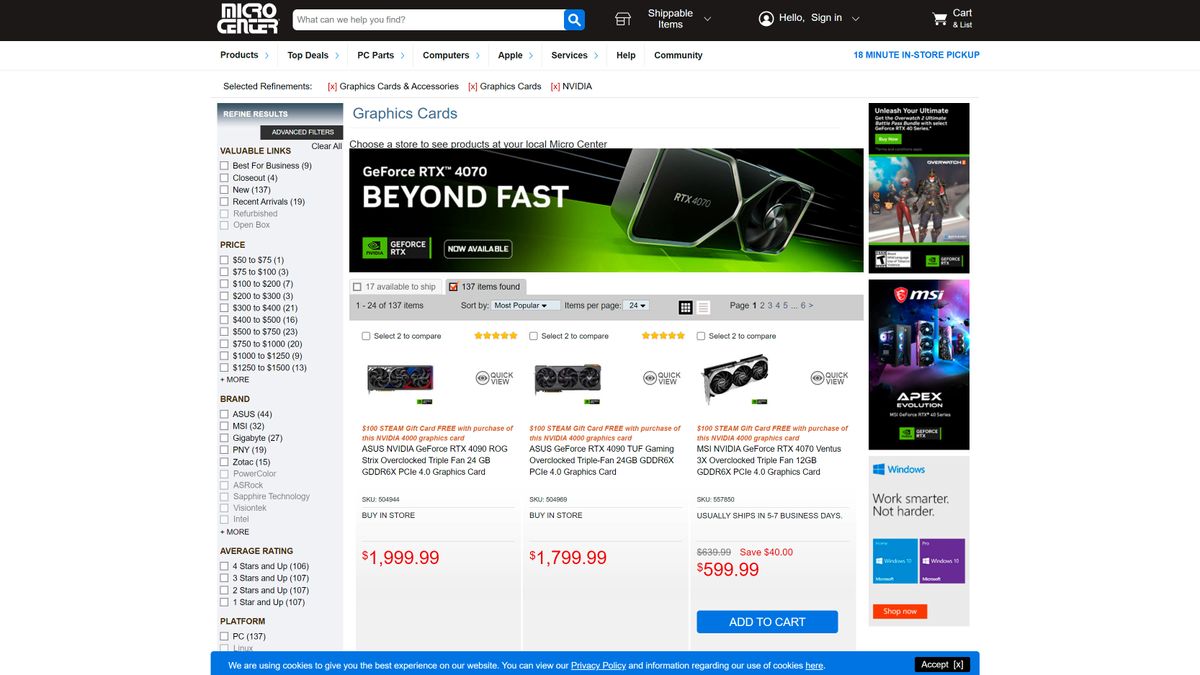Check the '17 available to ship' filter
The height and width of the screenshot is (675, 1200).
pos(356,286)
